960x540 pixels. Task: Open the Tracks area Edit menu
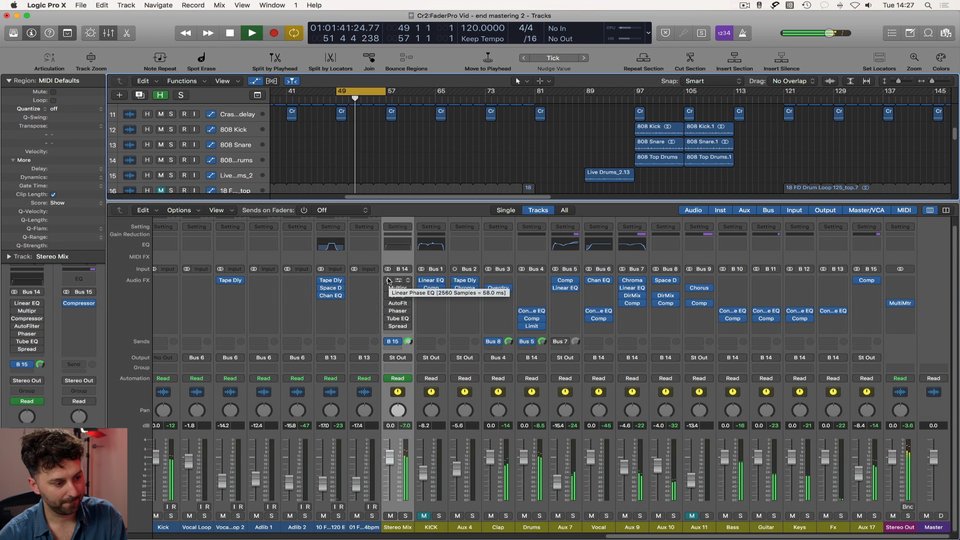click(x=146, y=81)
